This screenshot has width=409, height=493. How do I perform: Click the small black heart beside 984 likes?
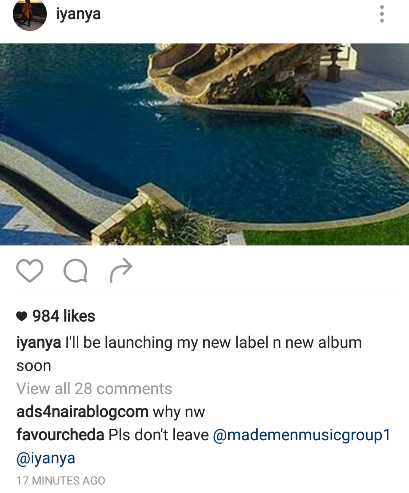click(x=21, y=316)
